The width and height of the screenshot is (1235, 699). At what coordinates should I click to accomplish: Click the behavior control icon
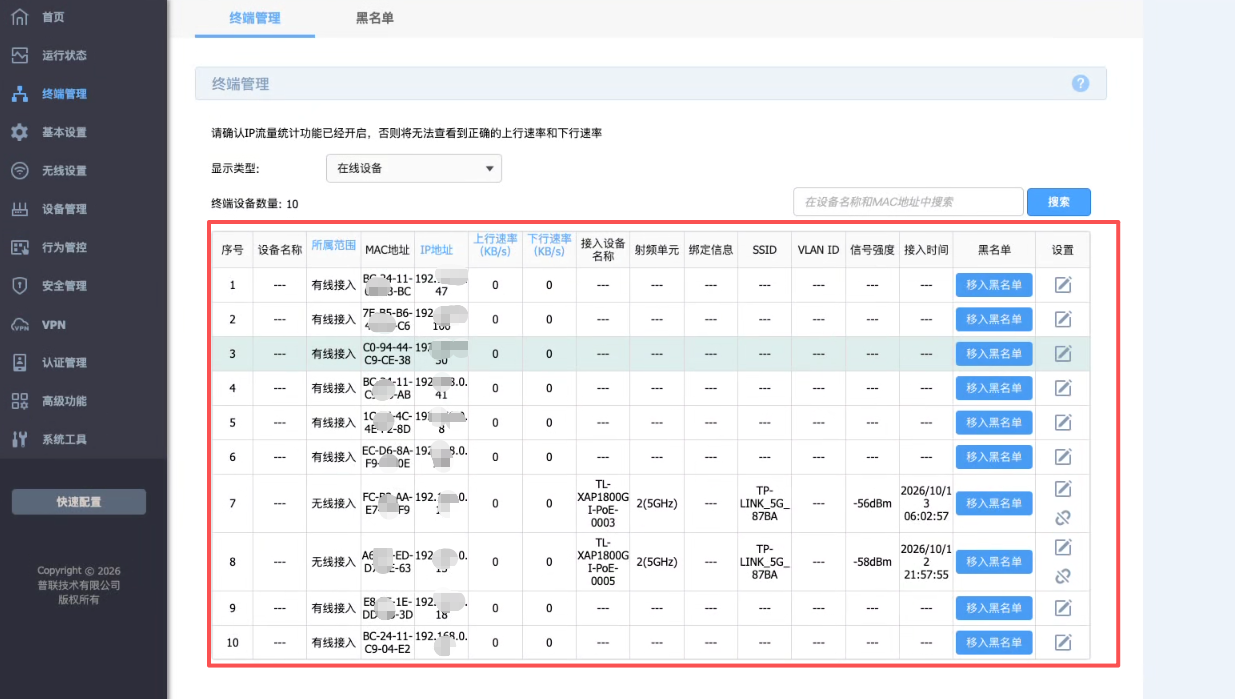(x=20, y=247)
